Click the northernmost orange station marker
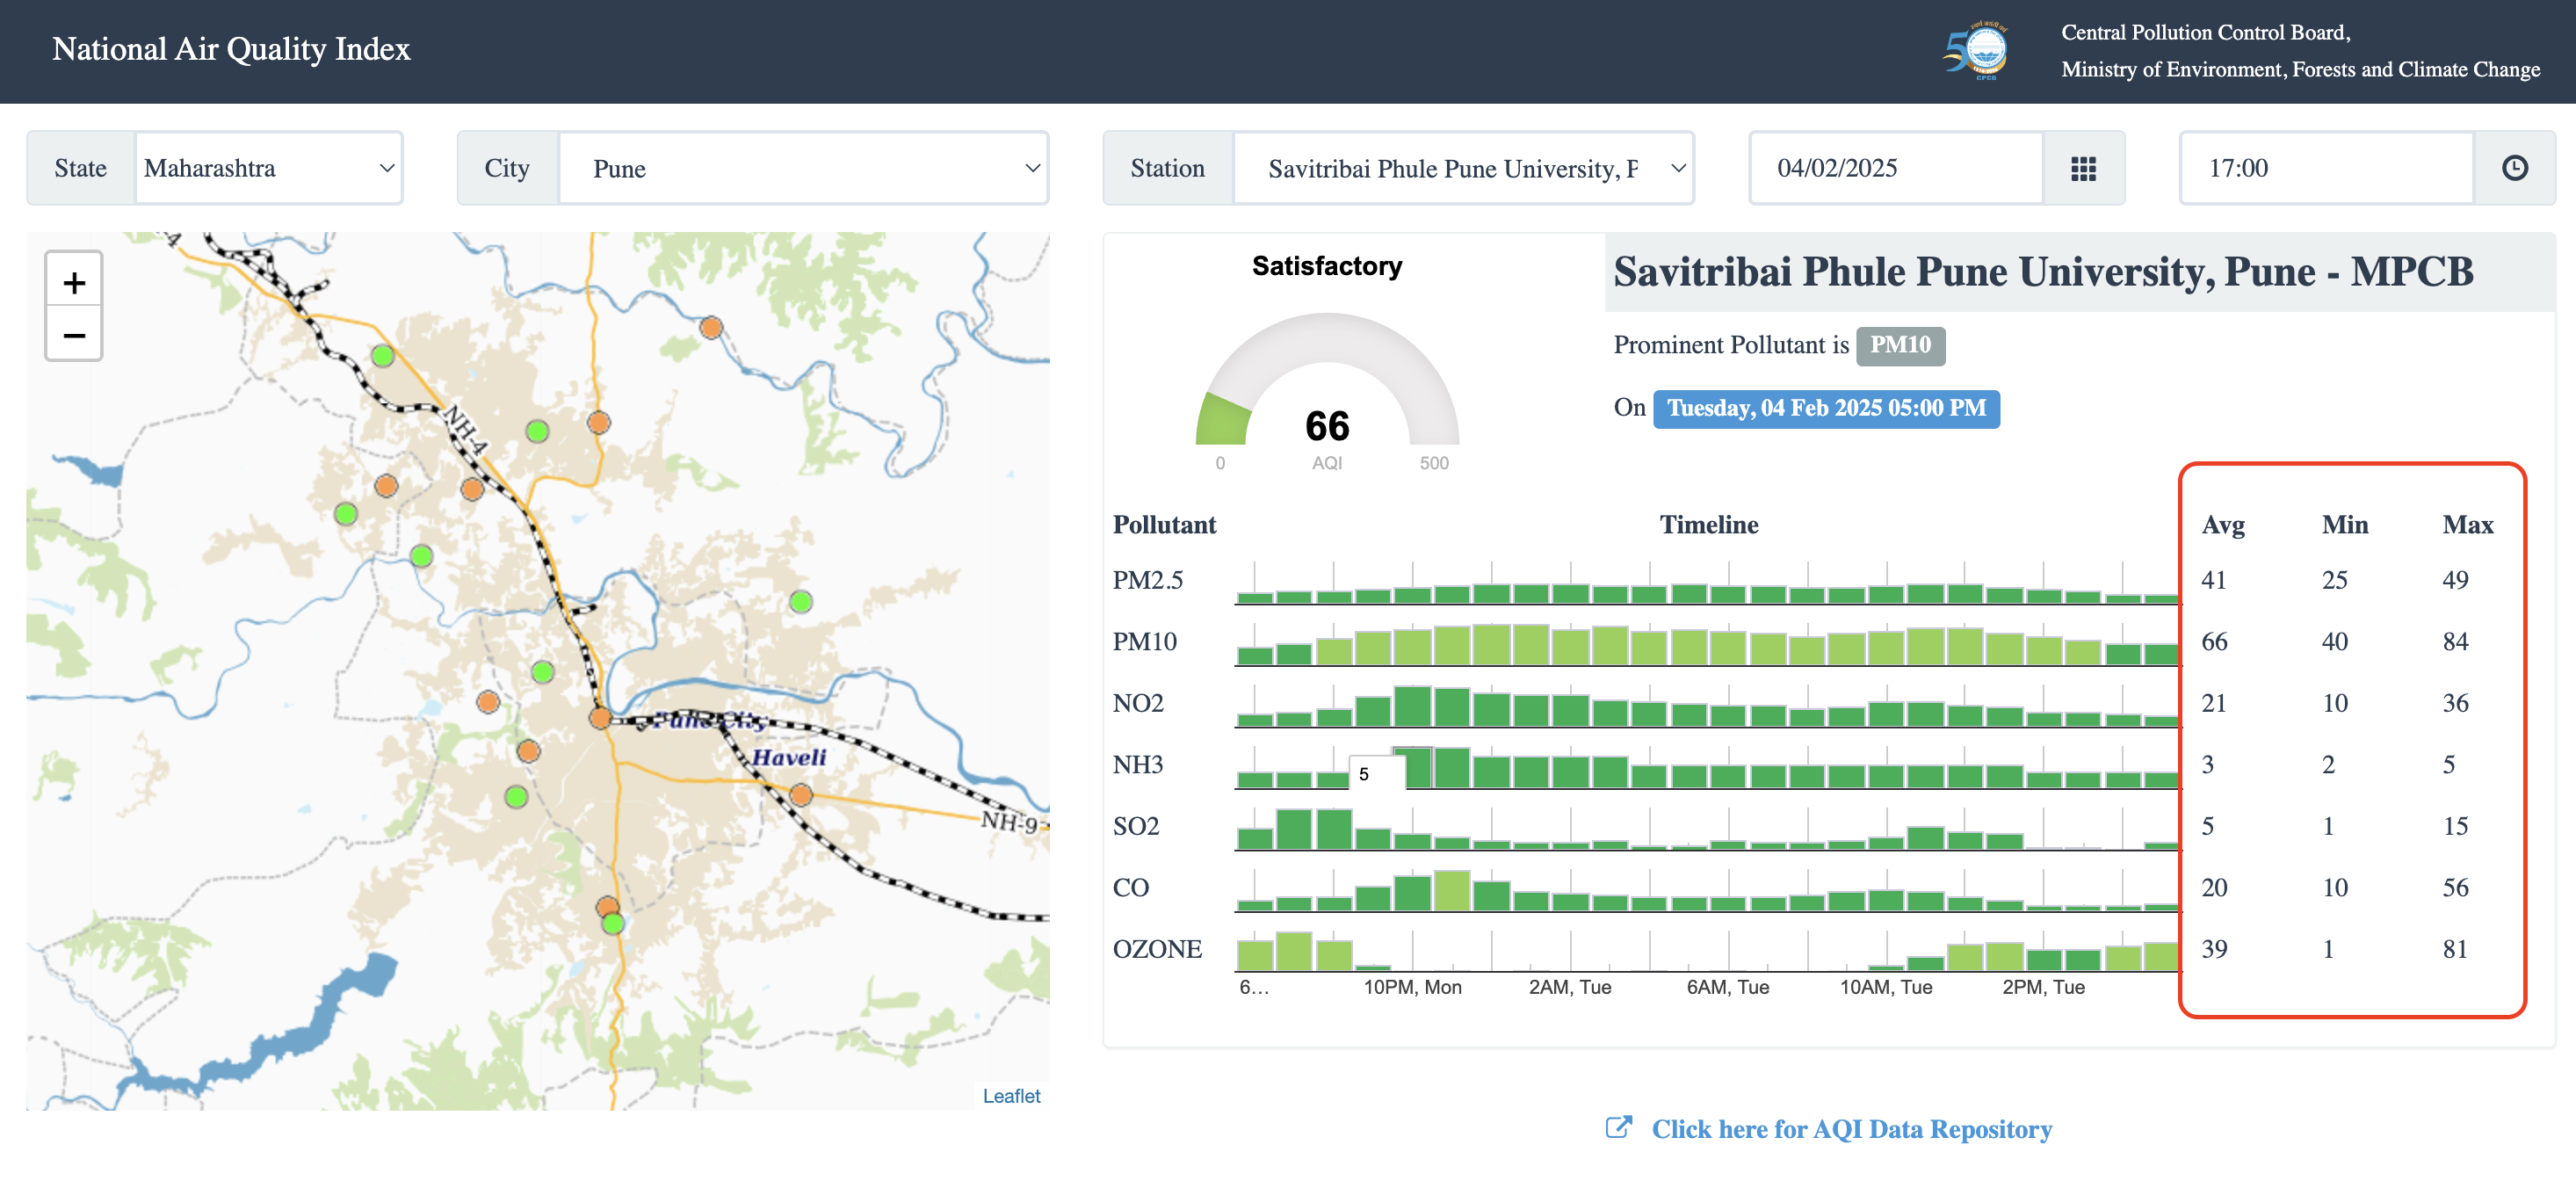 pos(711,327)
